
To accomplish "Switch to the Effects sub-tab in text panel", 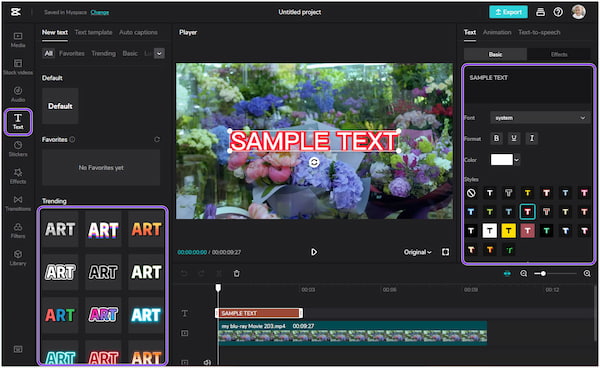I will [x=559, y=54].
